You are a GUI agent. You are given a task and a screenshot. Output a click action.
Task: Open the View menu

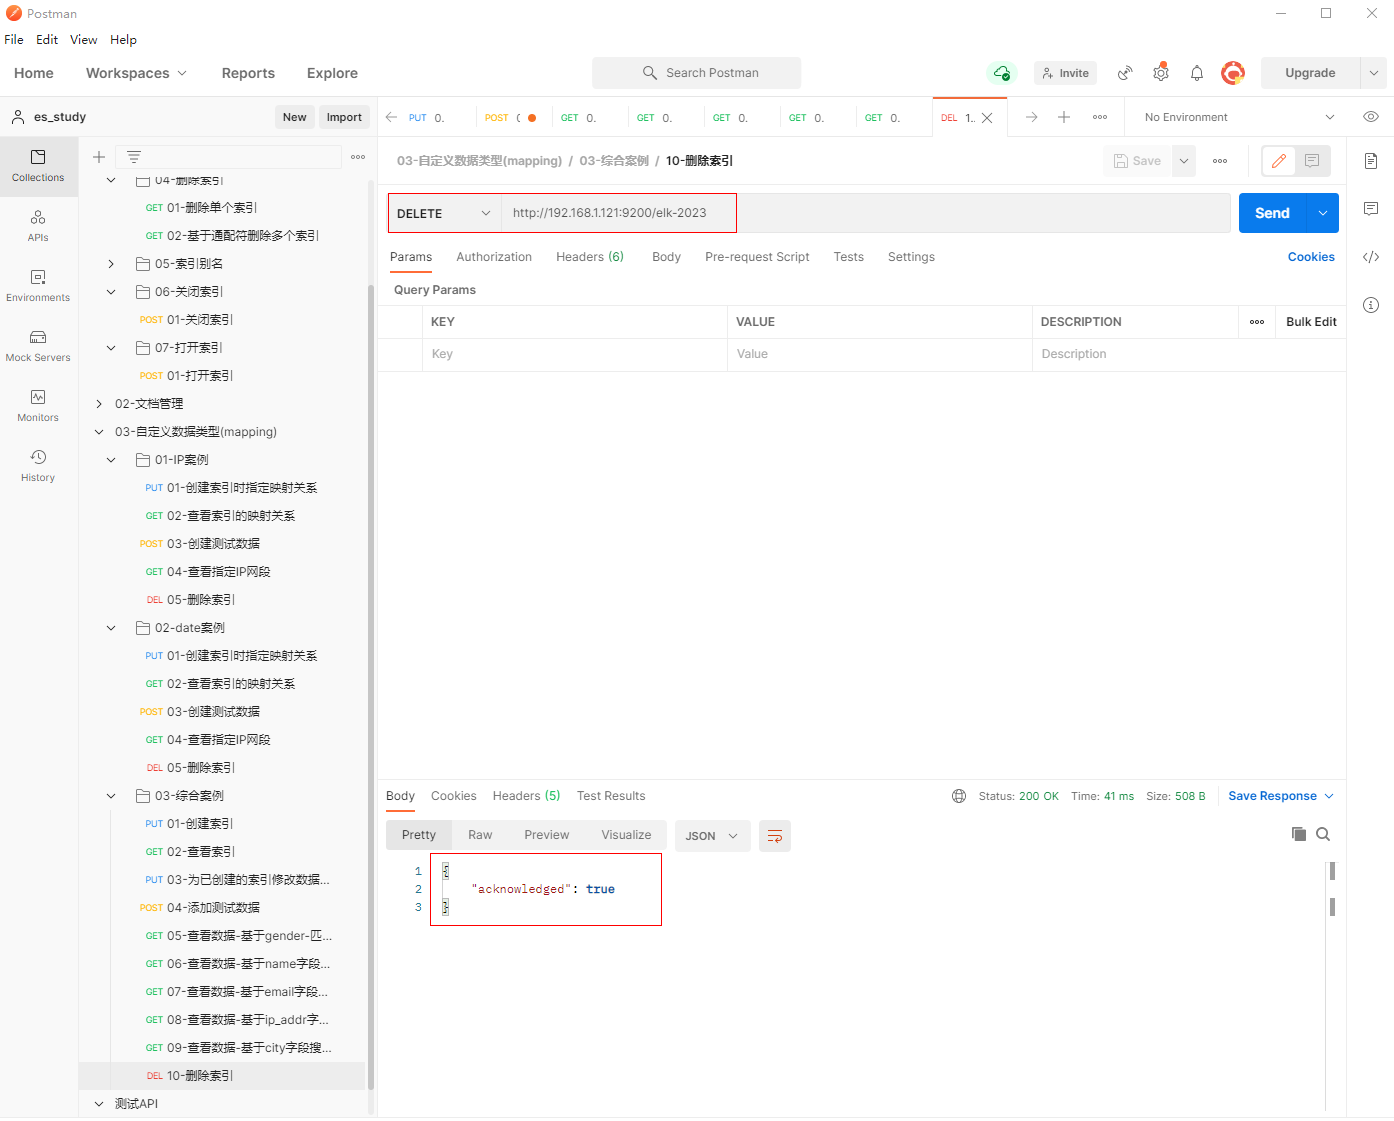point(83,40)
